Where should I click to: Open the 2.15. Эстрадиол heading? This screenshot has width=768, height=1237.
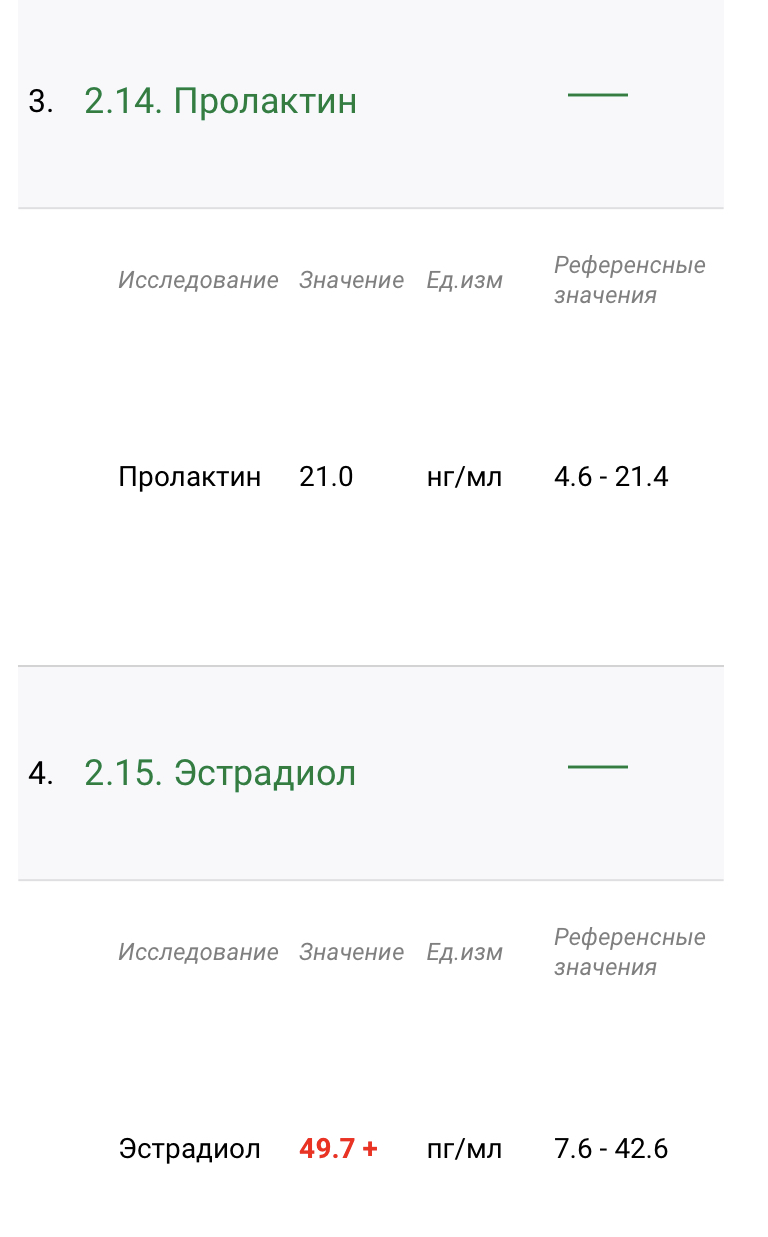(220, 773)
